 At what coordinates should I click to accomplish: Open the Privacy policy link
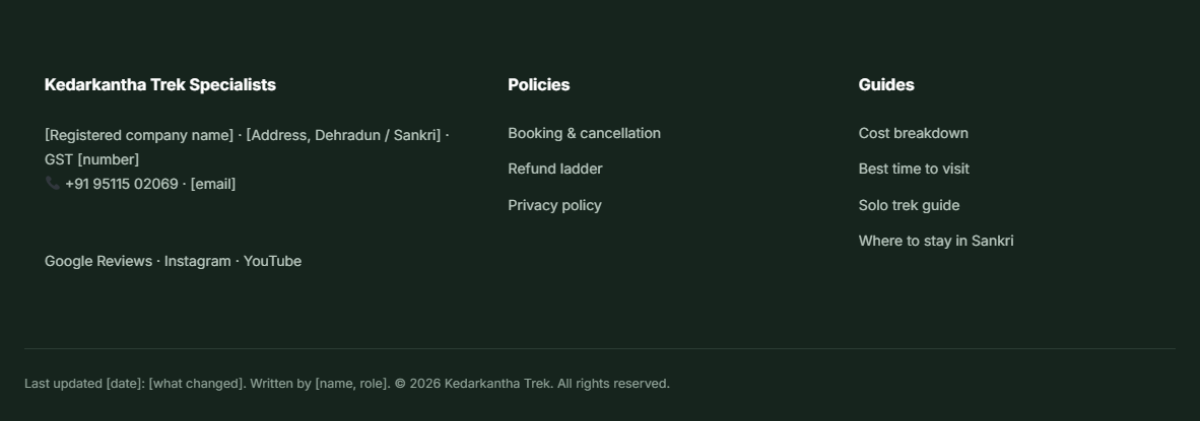click(555, 205)
